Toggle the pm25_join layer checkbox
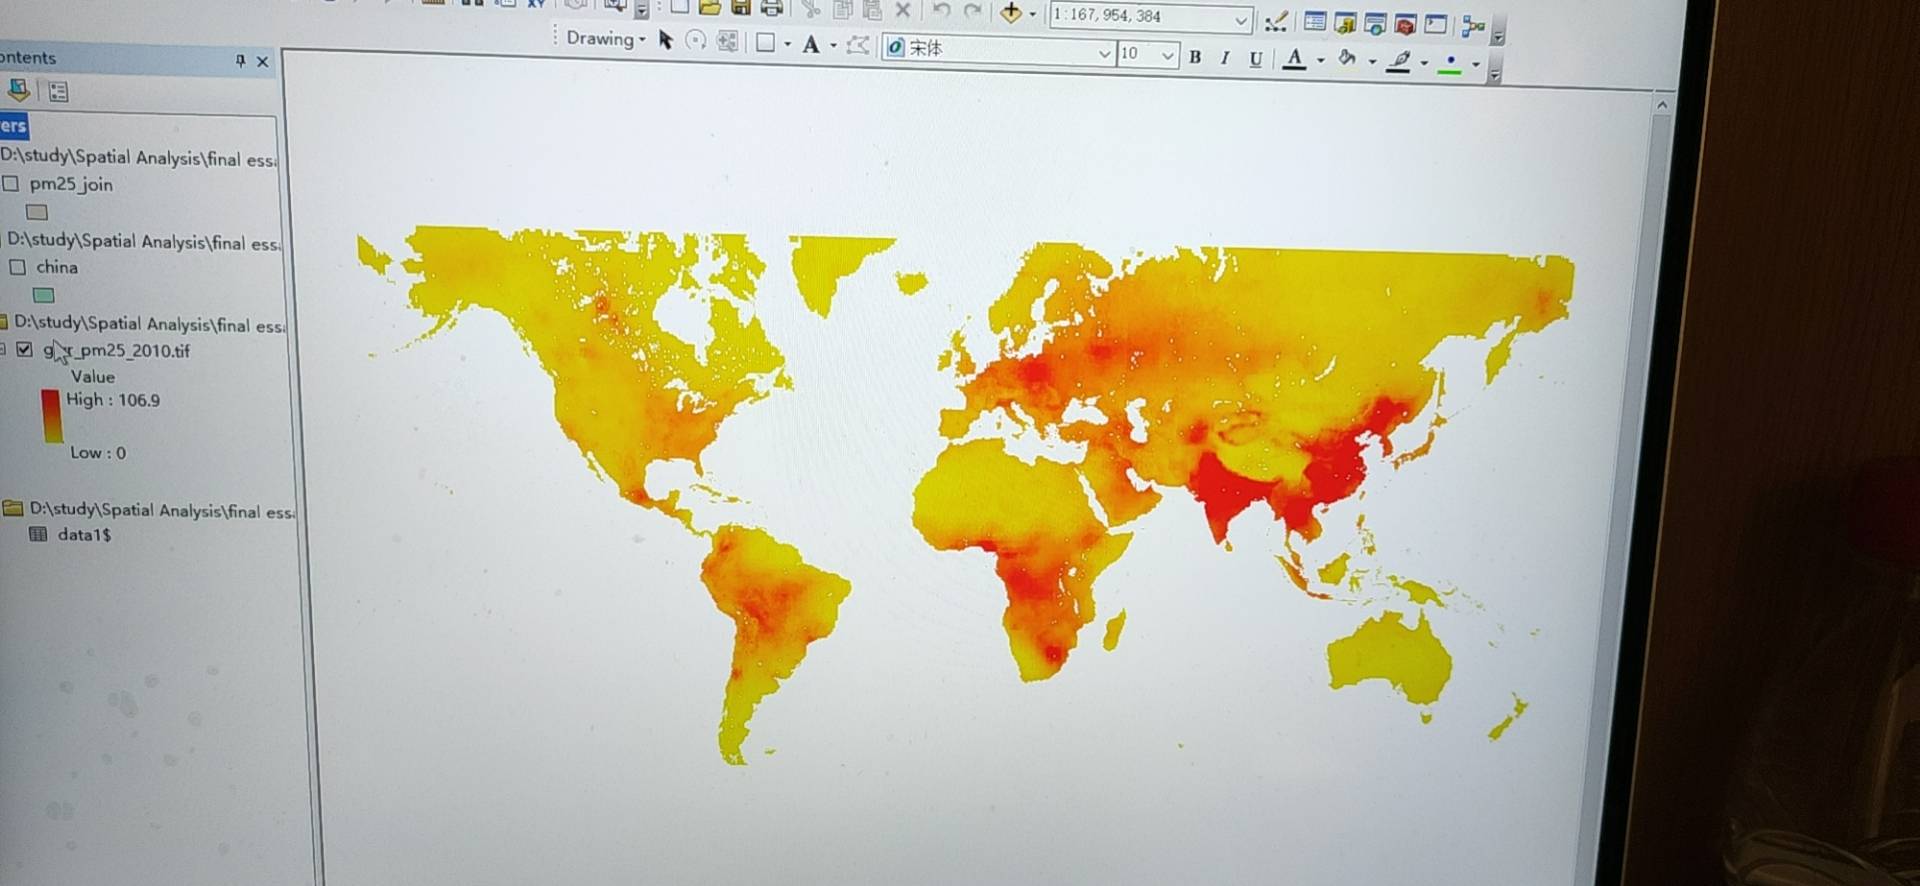Viewport: 1920px width, 886px height. tap(11, 183)
